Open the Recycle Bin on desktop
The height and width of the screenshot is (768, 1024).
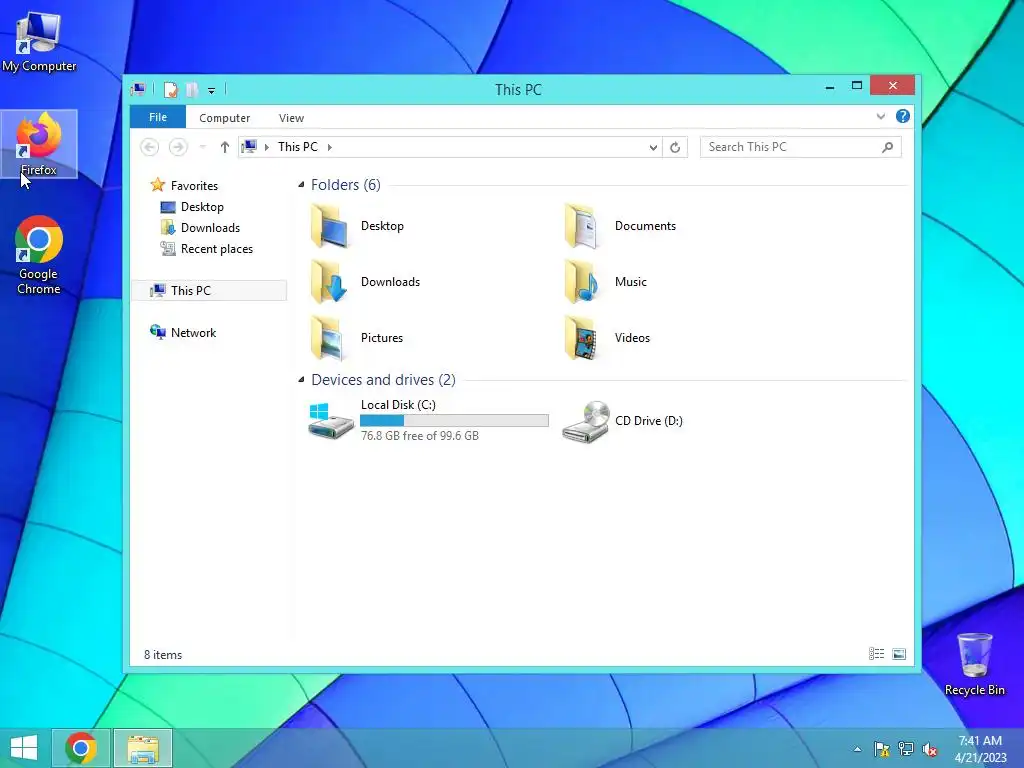tap(974, 664)
